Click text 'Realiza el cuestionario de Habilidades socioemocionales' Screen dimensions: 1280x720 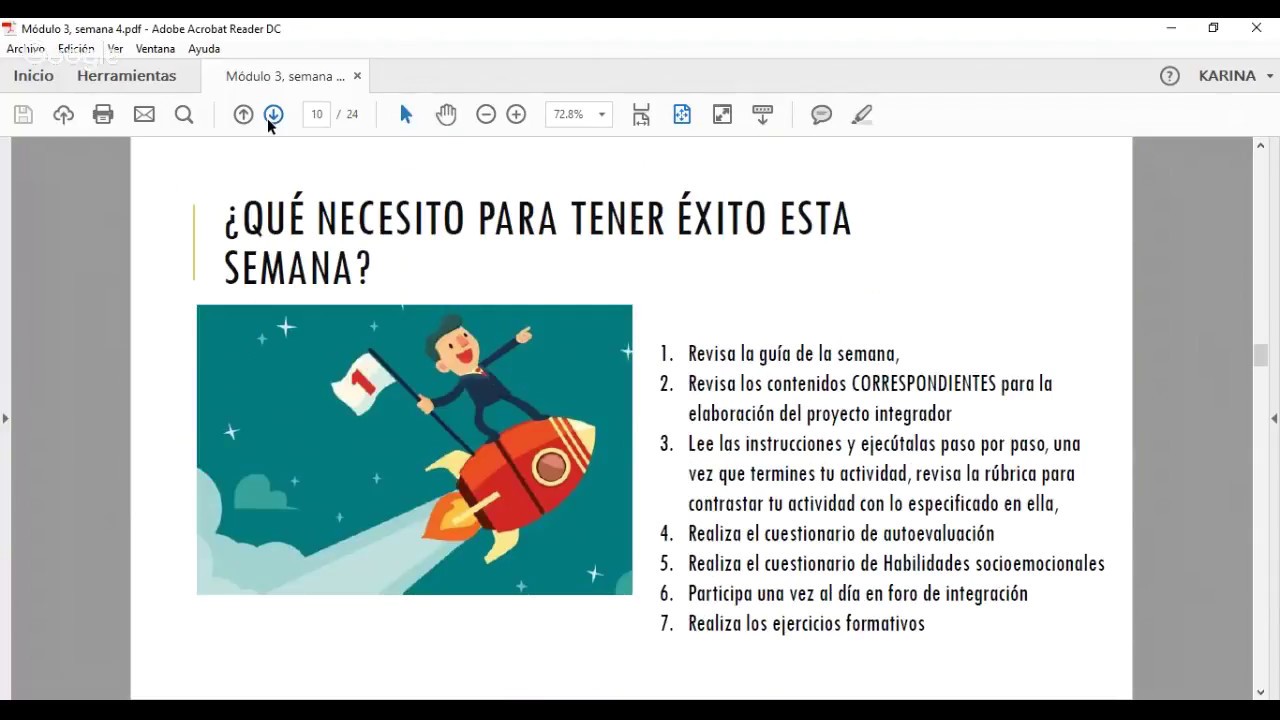click(x=896, y=563)
